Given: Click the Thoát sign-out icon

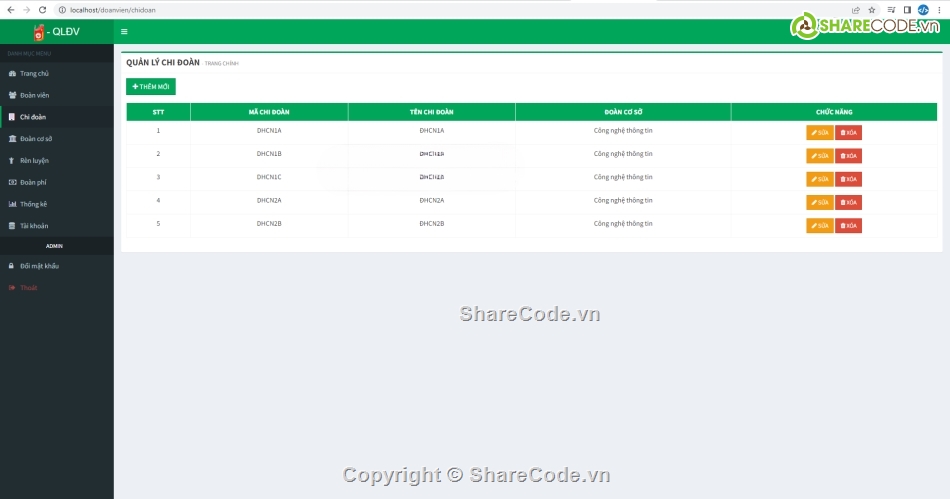Looking at the screenshot, I should 12,288.
